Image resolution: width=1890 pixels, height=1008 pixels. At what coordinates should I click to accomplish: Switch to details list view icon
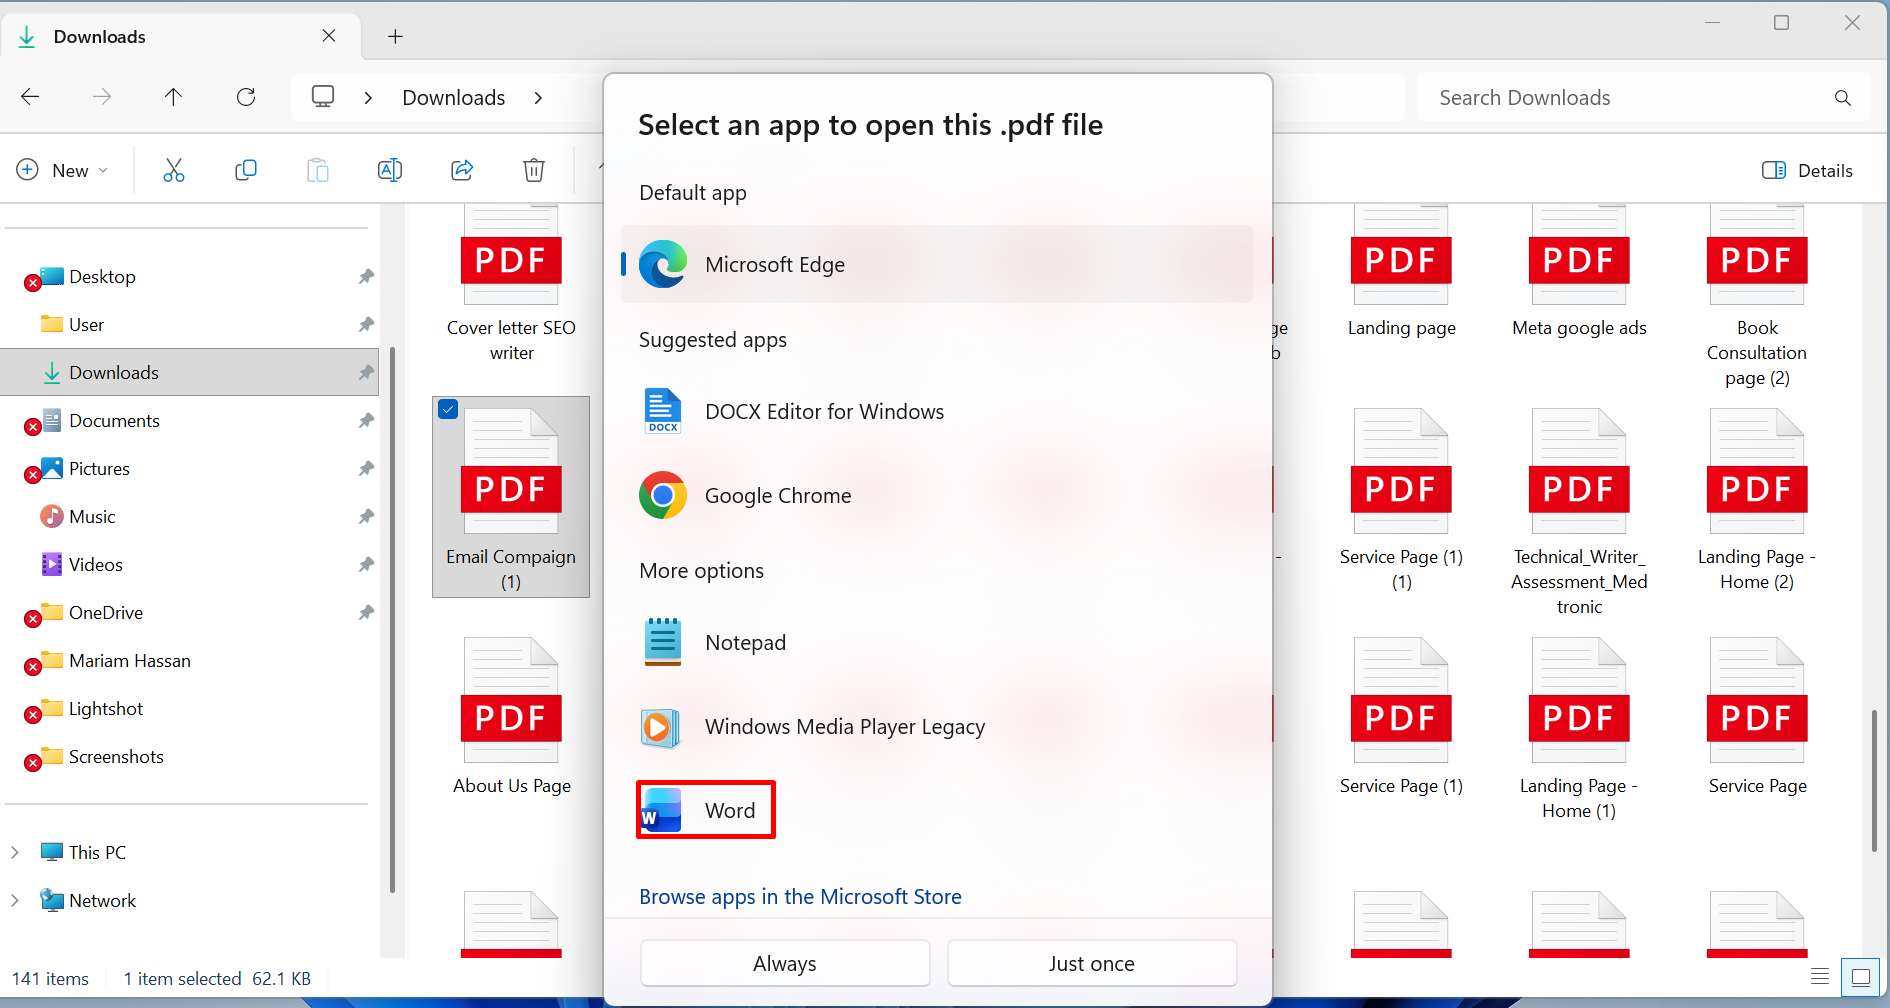[x=1820, y=976]
